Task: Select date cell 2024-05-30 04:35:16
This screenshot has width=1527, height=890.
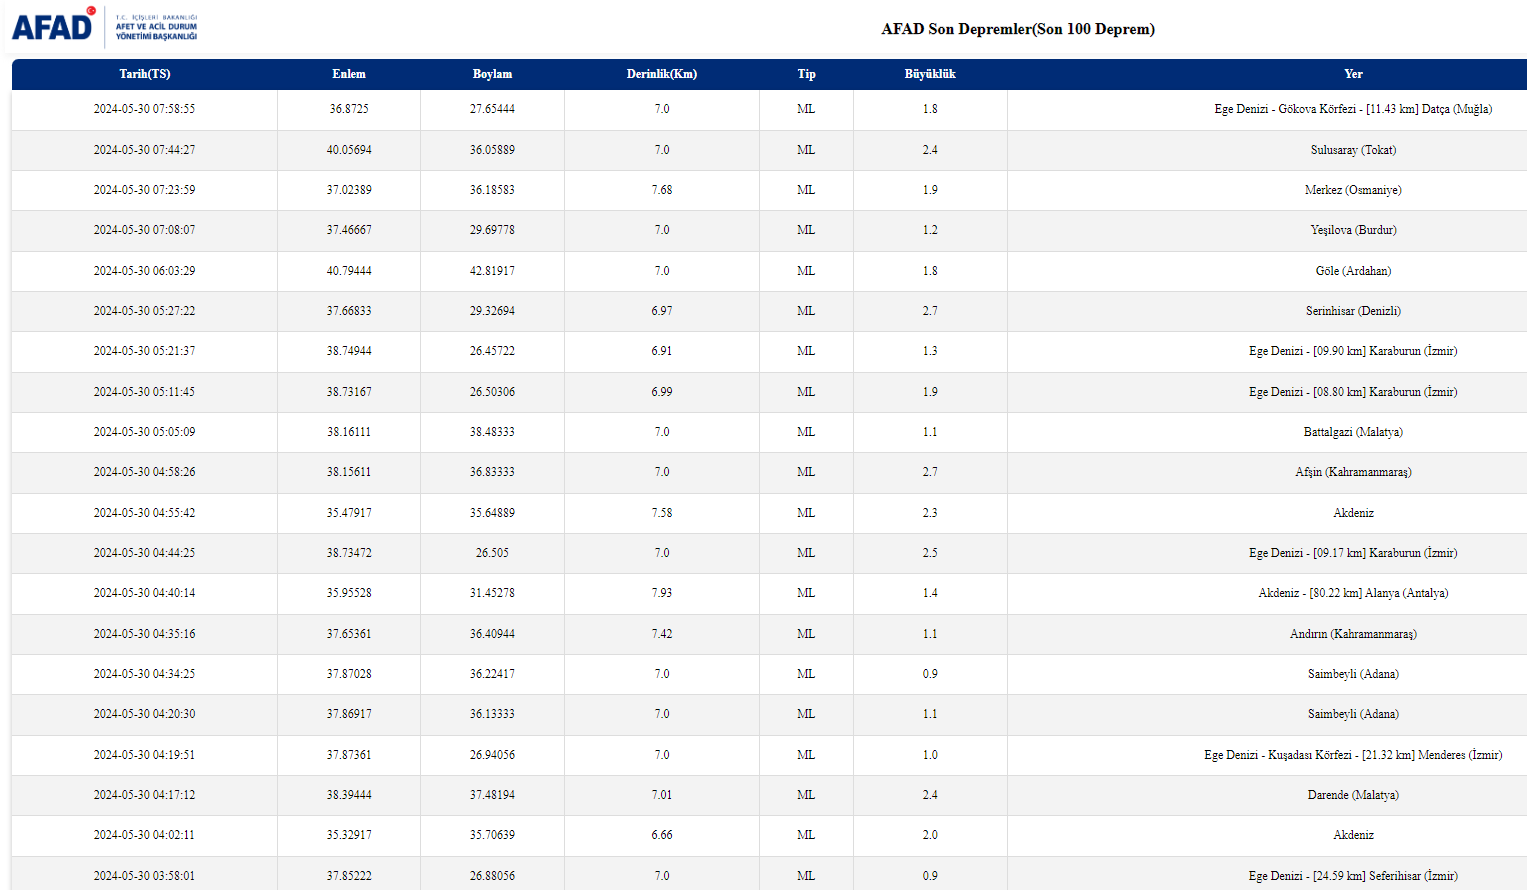Action: coord(145,634)
